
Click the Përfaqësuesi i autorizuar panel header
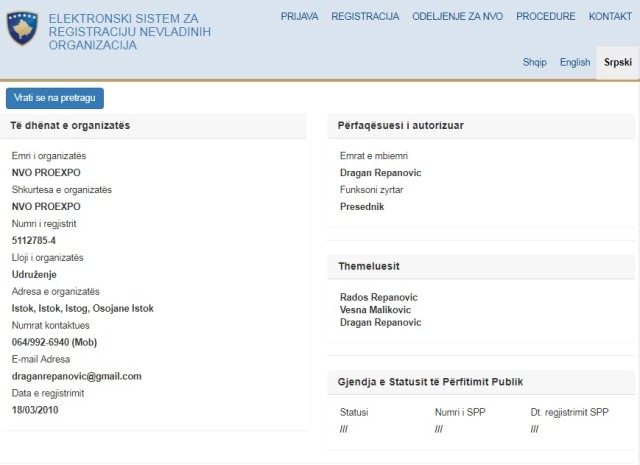click(x=402, y=125)
